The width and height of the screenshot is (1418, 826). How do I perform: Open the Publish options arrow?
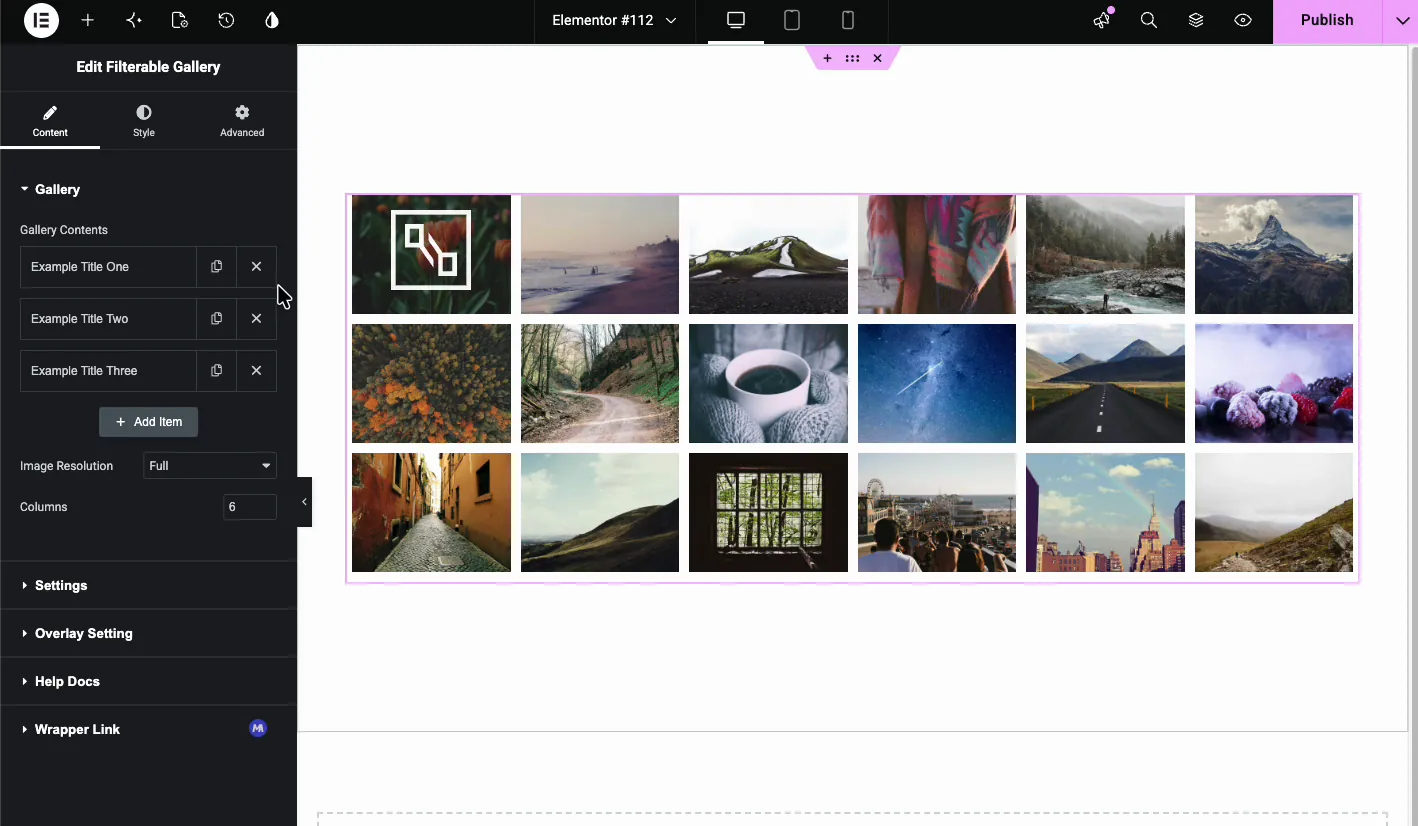[x=1400, y=20]
